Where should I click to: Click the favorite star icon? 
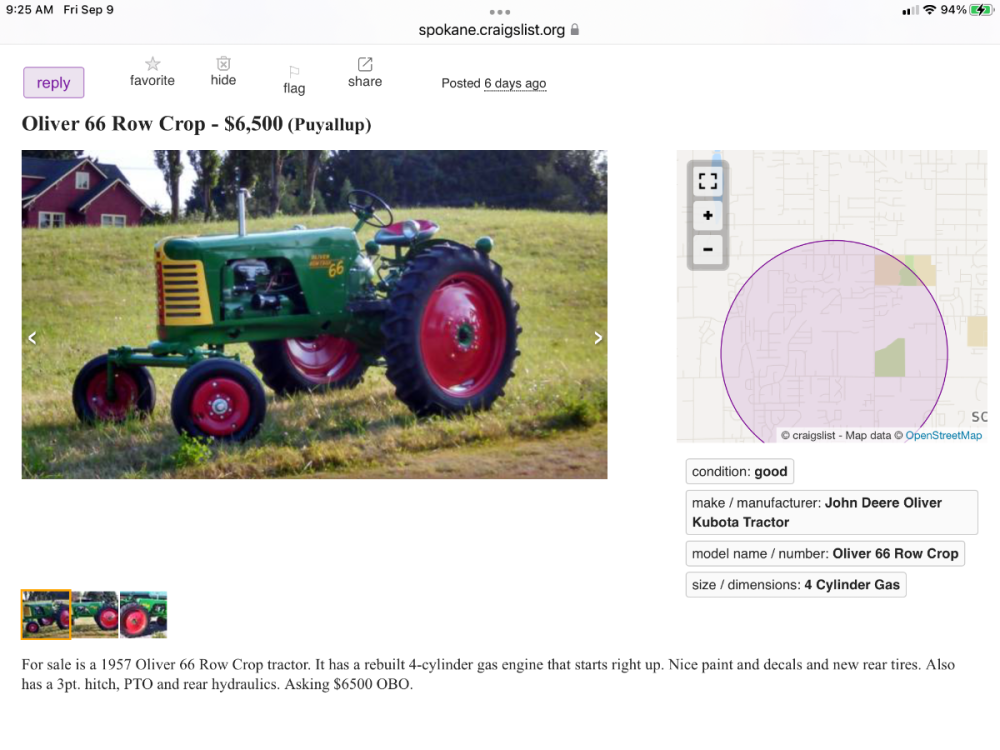(x=152, y=64)
